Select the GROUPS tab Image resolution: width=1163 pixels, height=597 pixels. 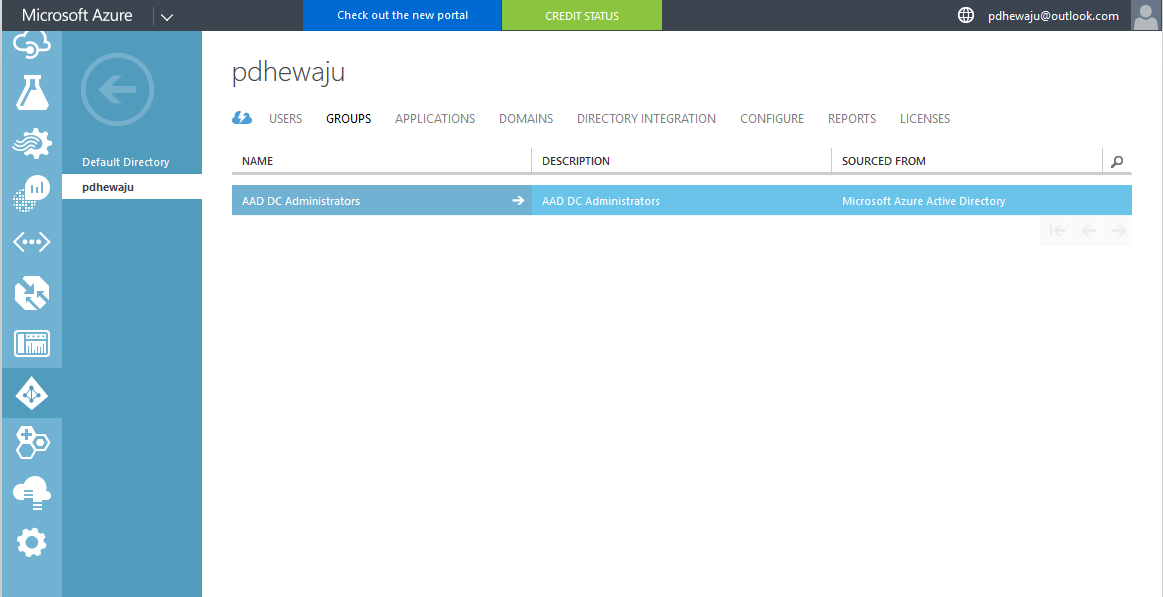[349, 119]
